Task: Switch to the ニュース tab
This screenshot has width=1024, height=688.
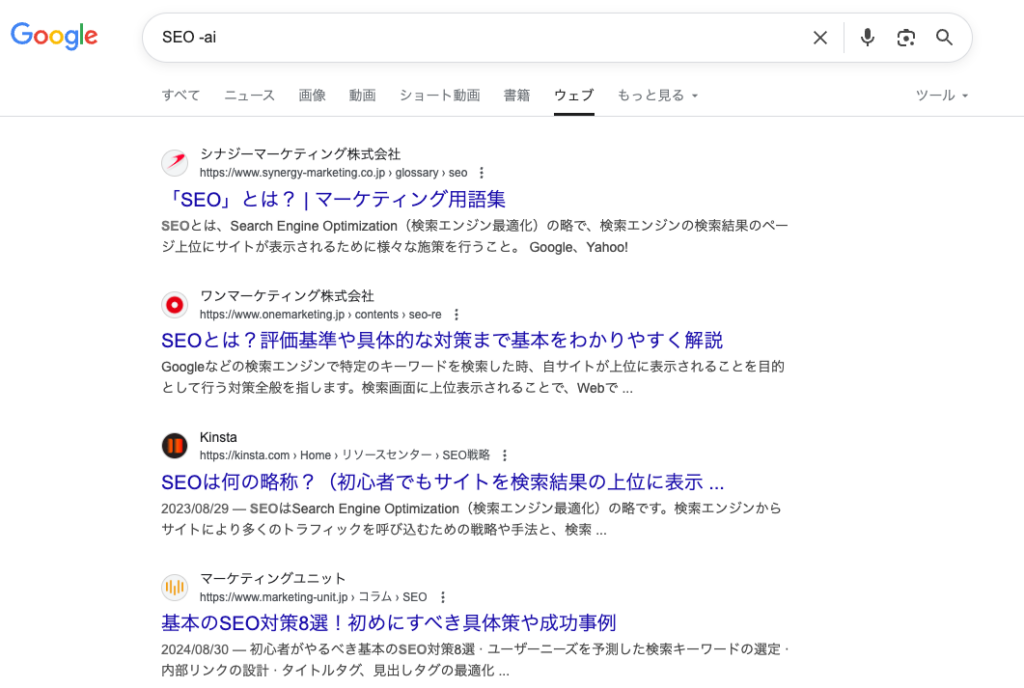Action: click(249, 95)
